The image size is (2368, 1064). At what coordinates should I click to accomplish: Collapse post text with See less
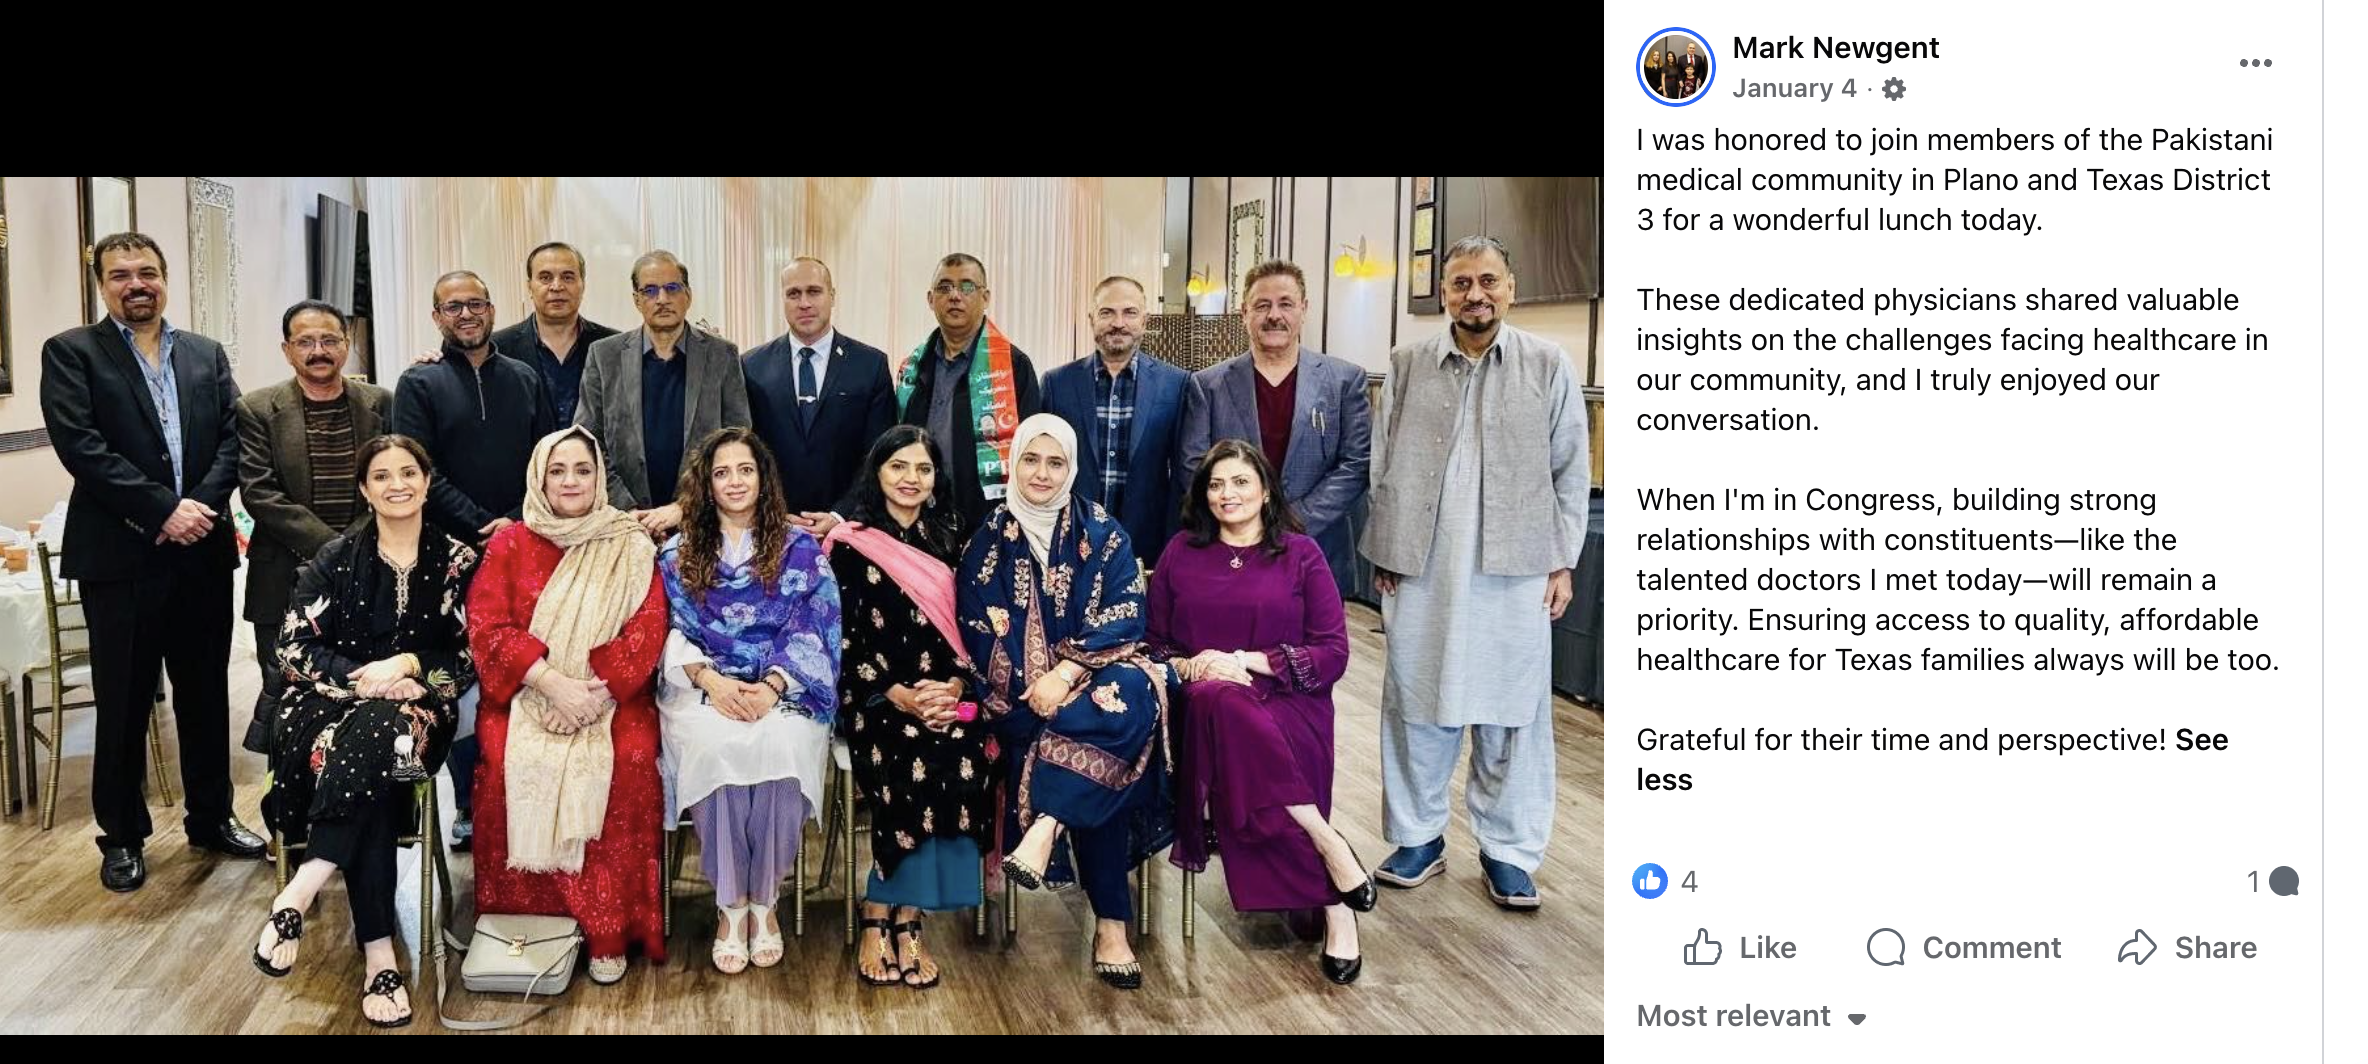[x=1932, y=760]
